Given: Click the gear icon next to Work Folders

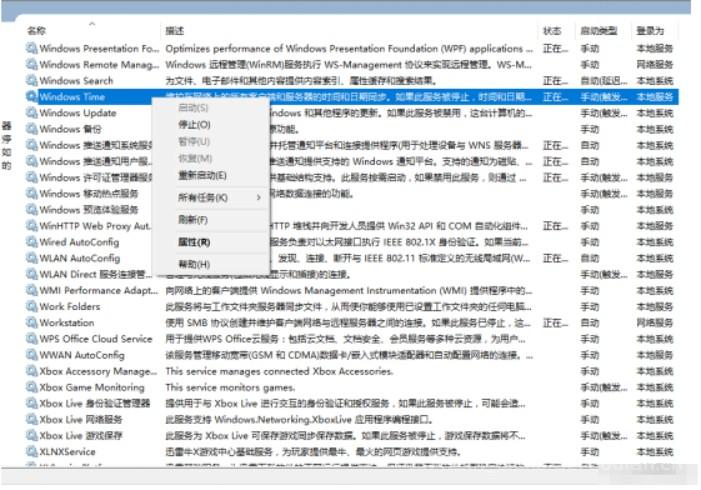Looking at the screenshot, I should [x=31, y=306].
